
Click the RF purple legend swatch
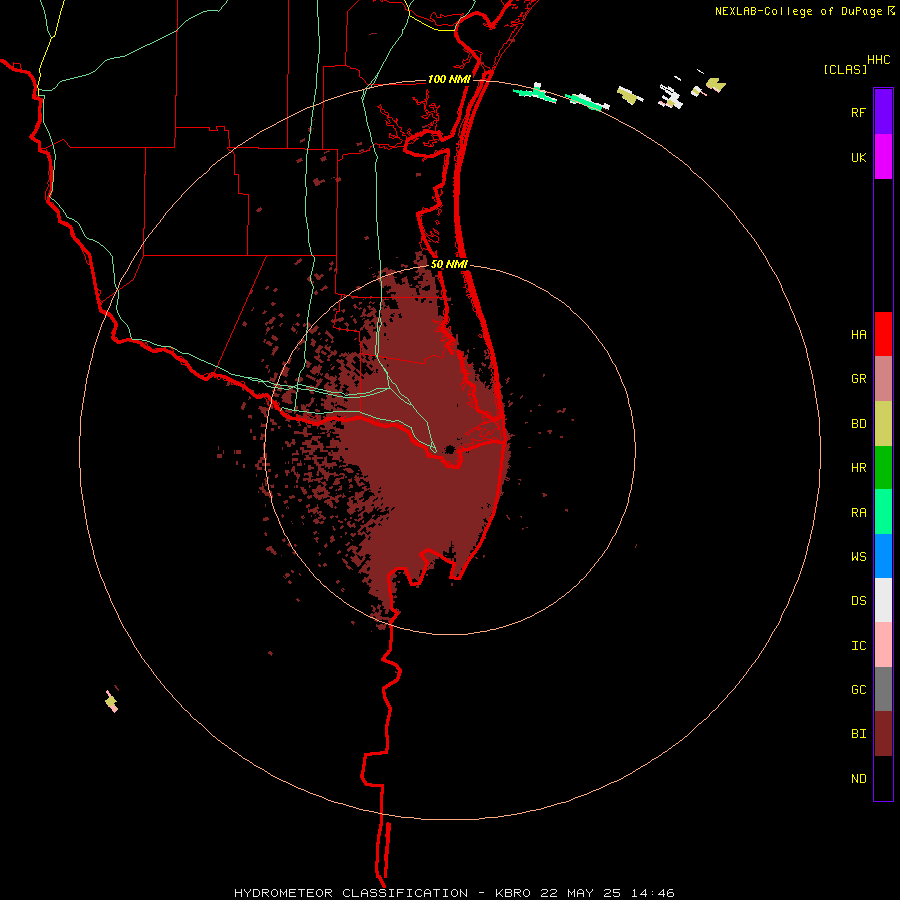pyautogui.click(x=883, y=112)
